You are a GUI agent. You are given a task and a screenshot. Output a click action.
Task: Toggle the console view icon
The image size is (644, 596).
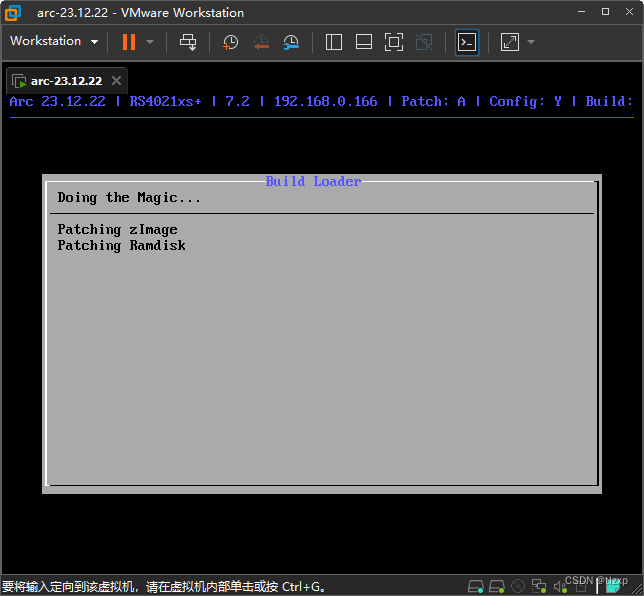click(467, 42)
